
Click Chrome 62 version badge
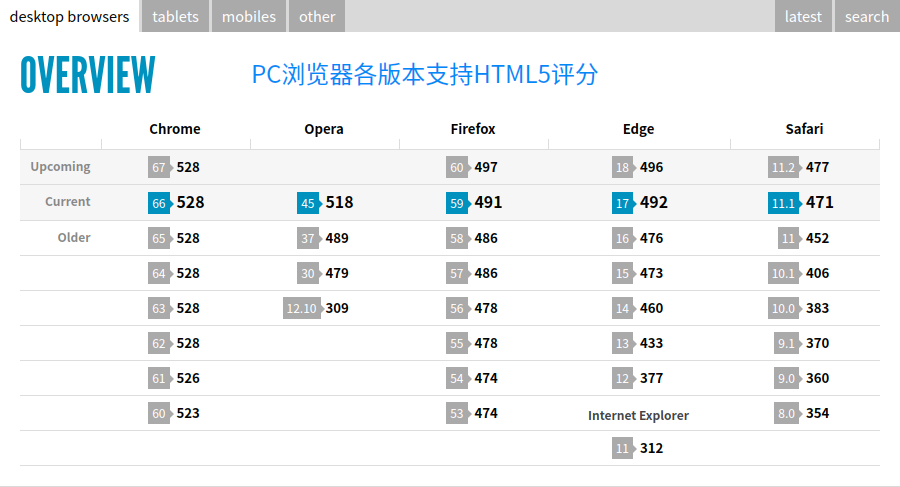click(159, 343)
